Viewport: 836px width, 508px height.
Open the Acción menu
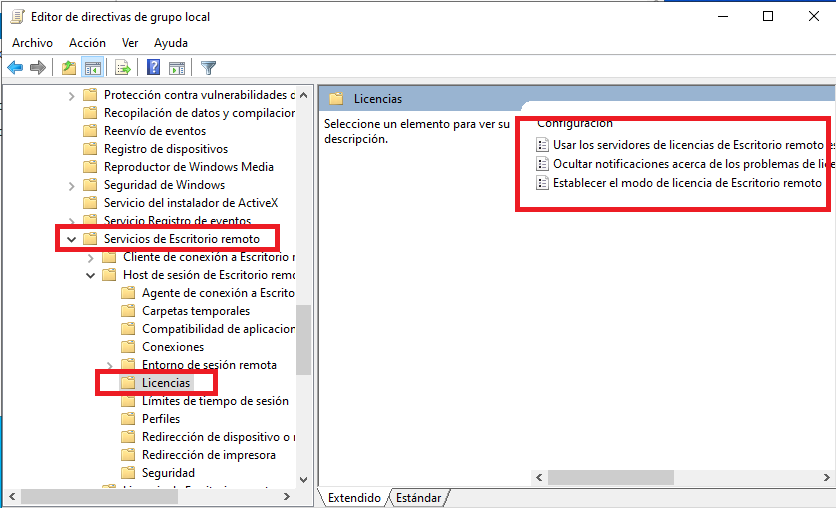[x=87, y=43]
